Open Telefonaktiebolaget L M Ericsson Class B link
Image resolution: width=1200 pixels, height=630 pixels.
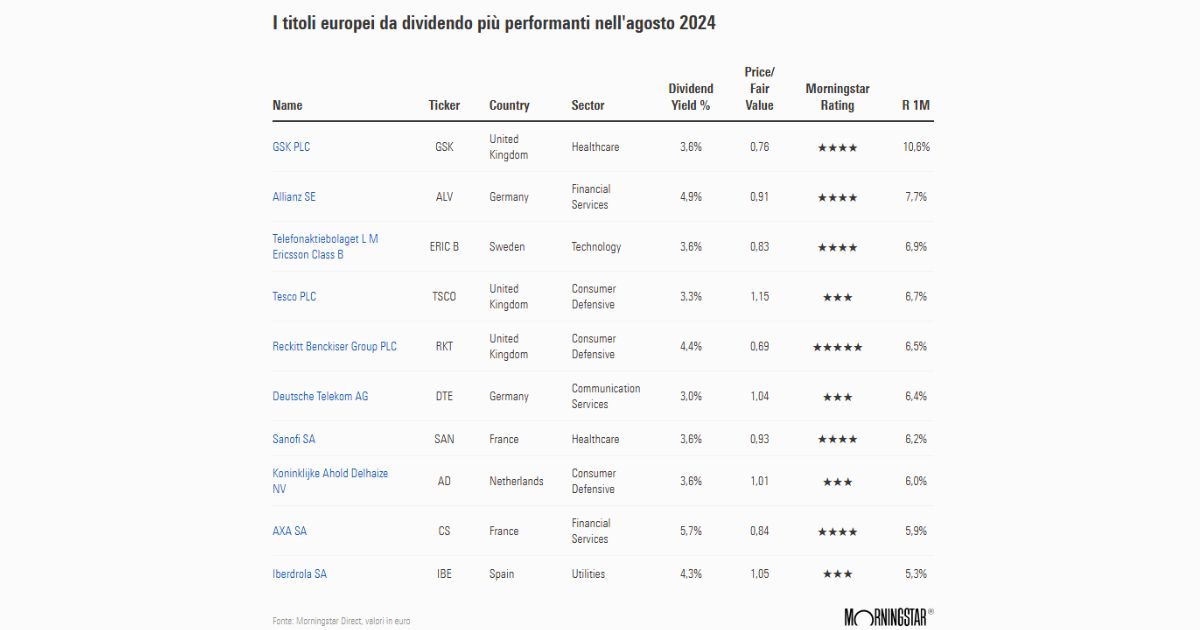pos(325,247)
